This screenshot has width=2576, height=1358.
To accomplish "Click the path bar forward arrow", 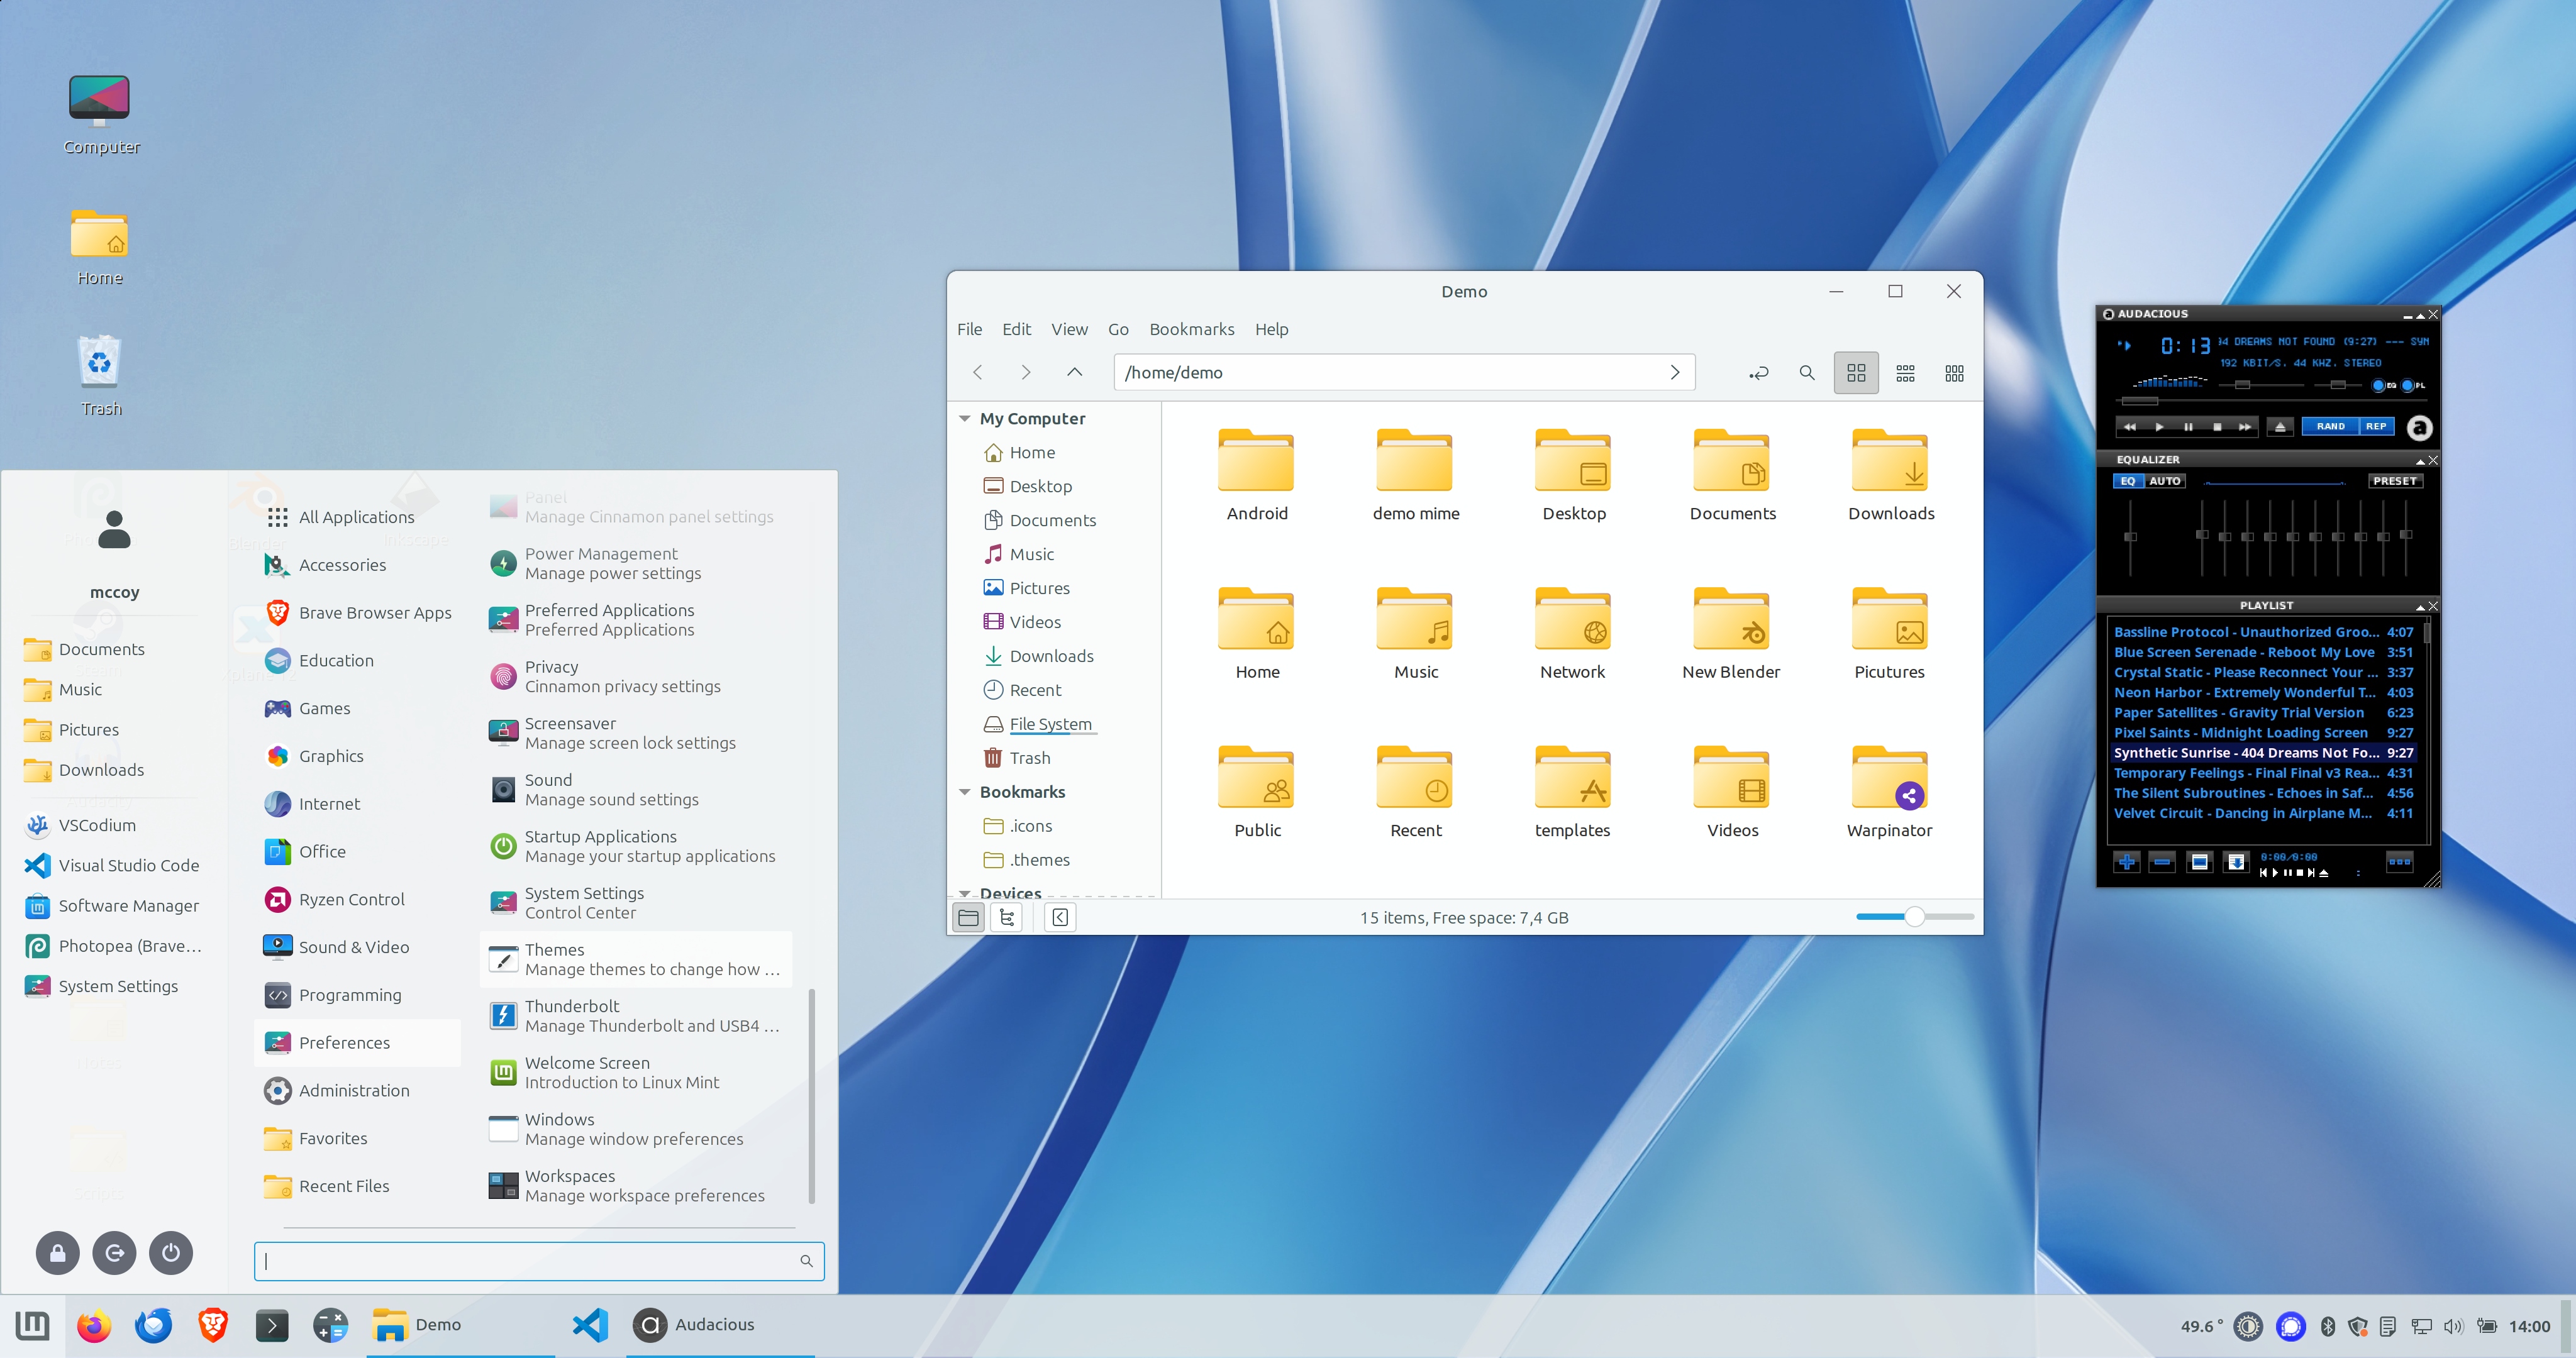I will pos(1675,372).
